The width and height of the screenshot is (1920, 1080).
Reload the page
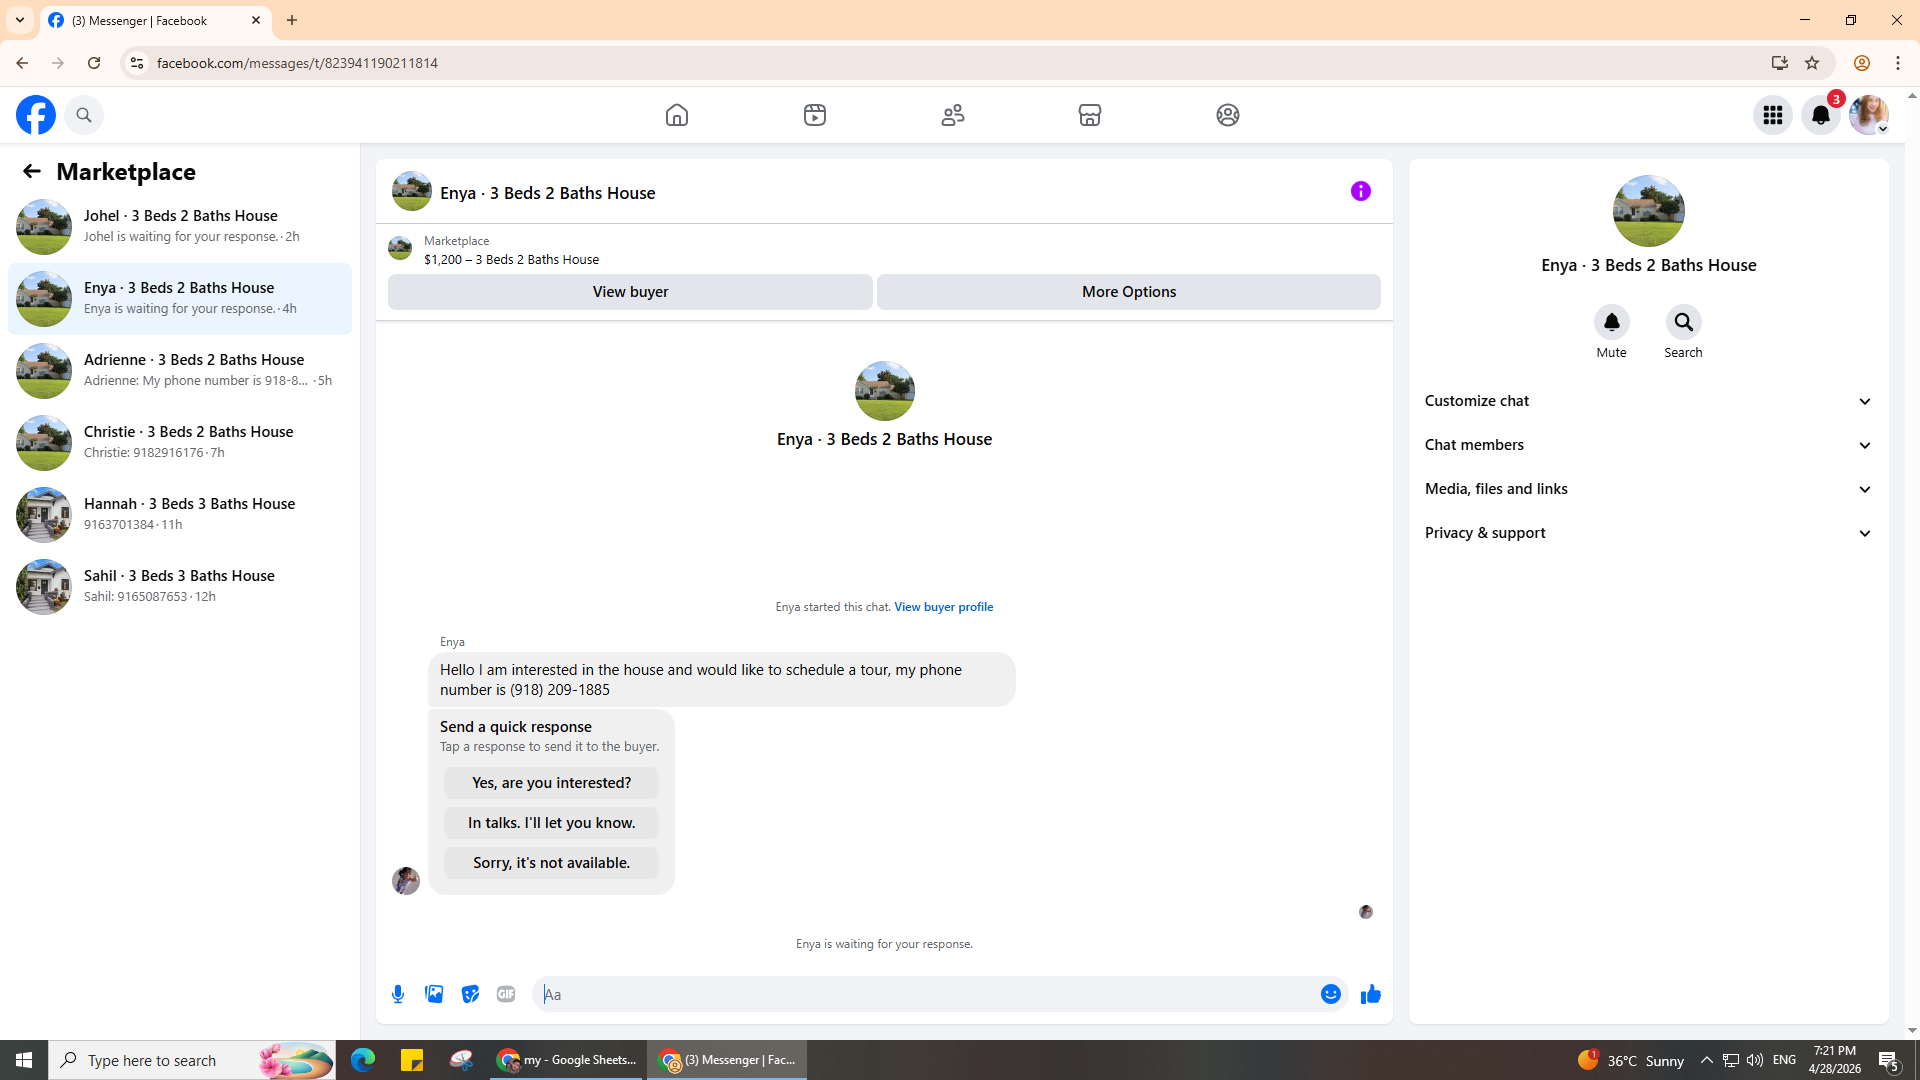click(94, 63)
